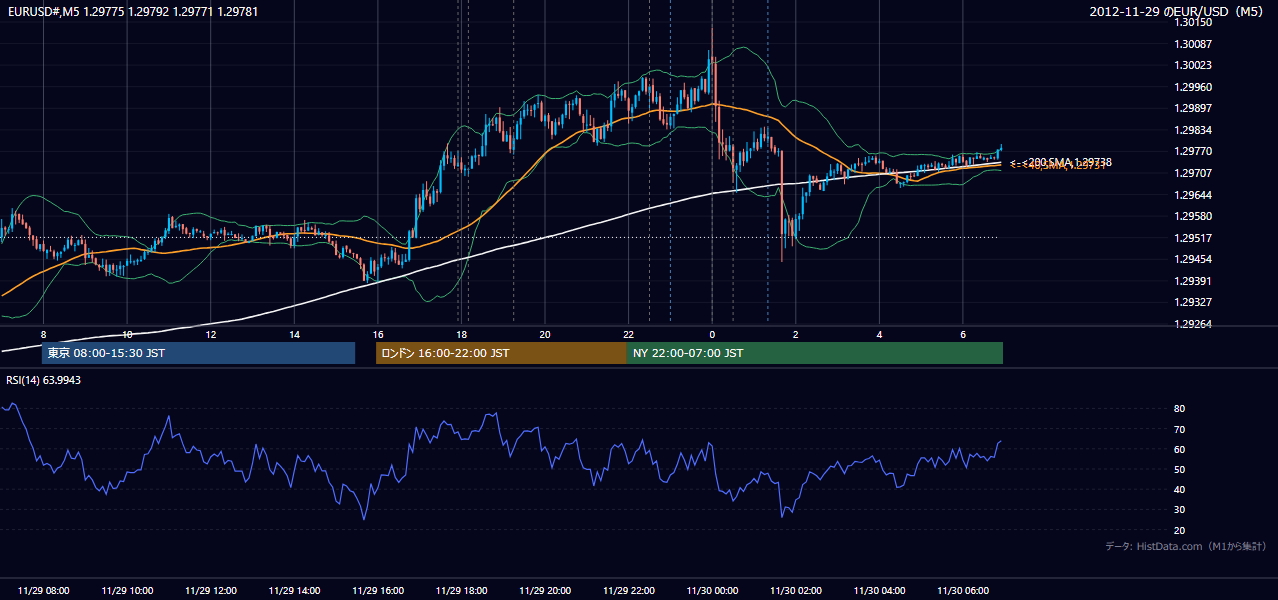1278x600 pixels.
Task: Click price axis label 1.29580
Action: click(x=1193, y=216)
